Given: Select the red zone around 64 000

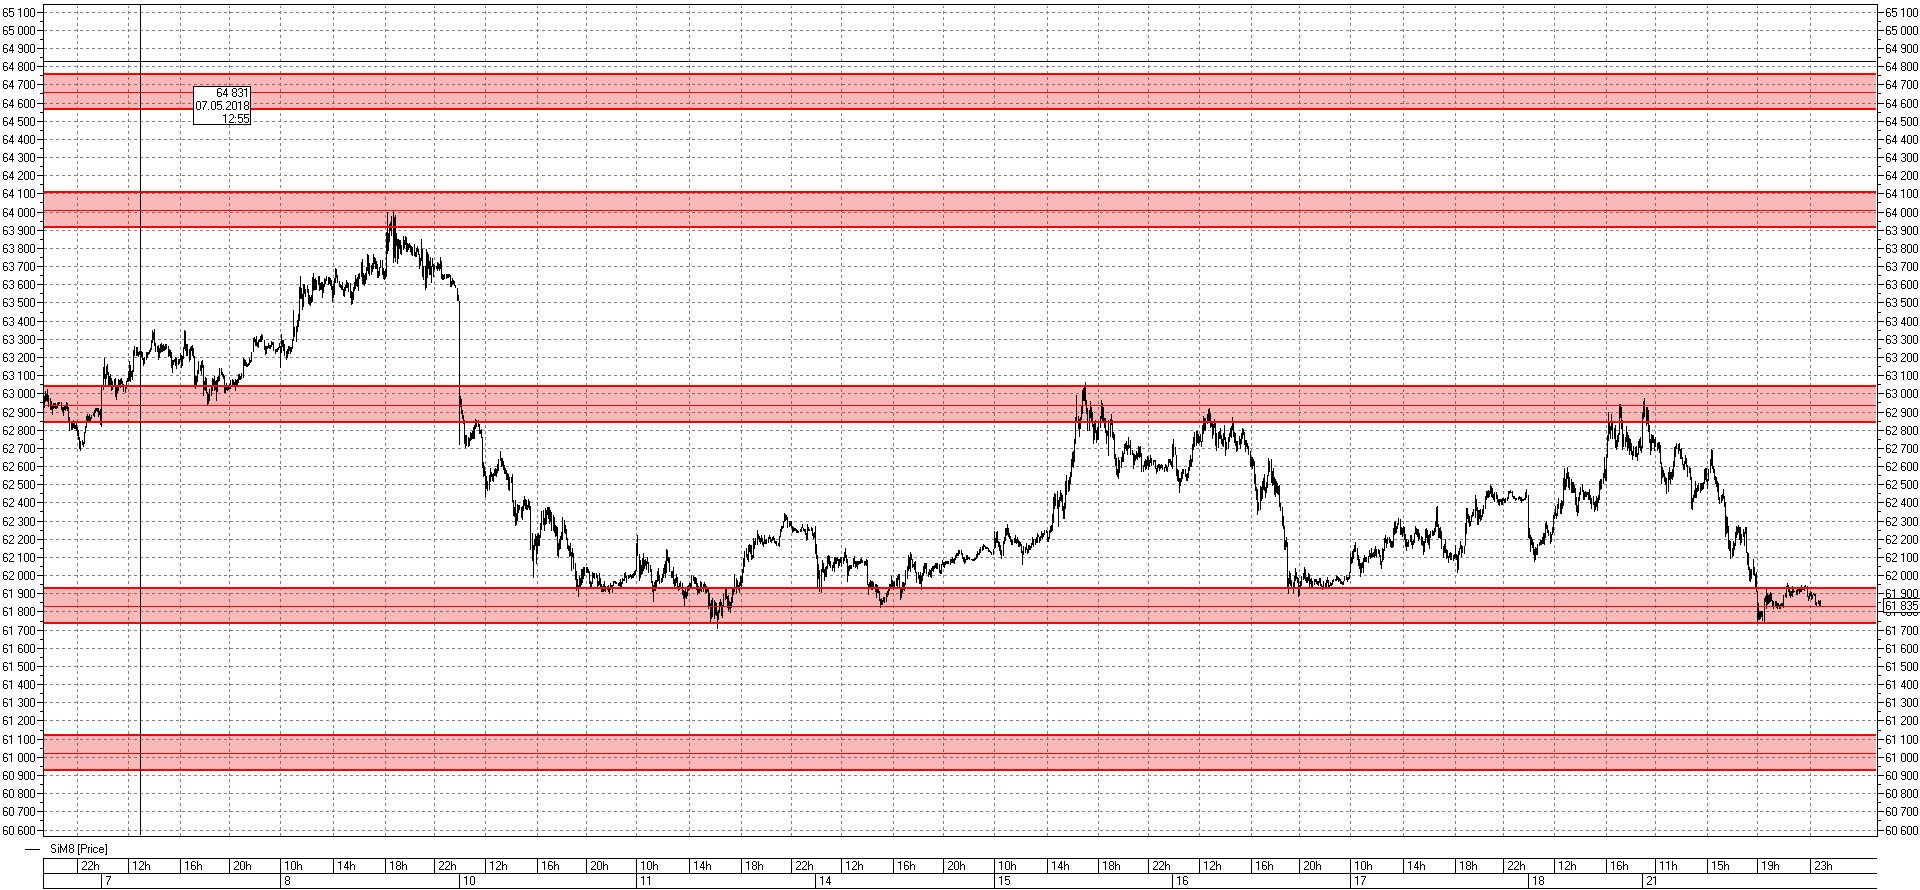Looking at the screenshot, I should pos(960,210).
